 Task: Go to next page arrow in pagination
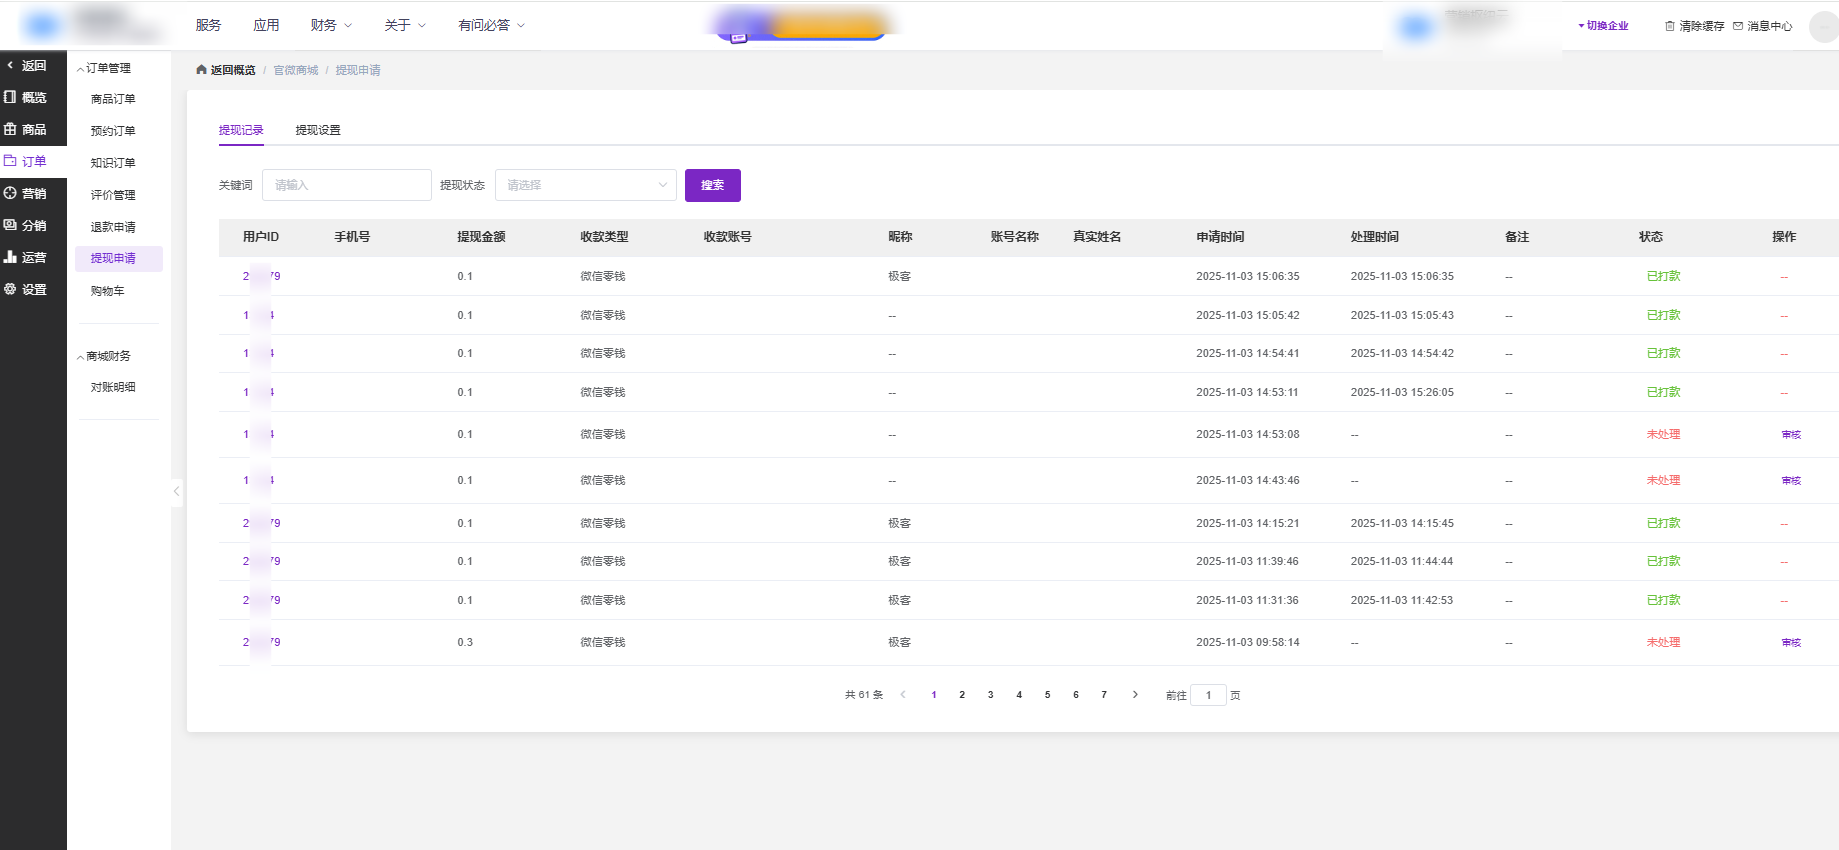[x=1135, y=695]
